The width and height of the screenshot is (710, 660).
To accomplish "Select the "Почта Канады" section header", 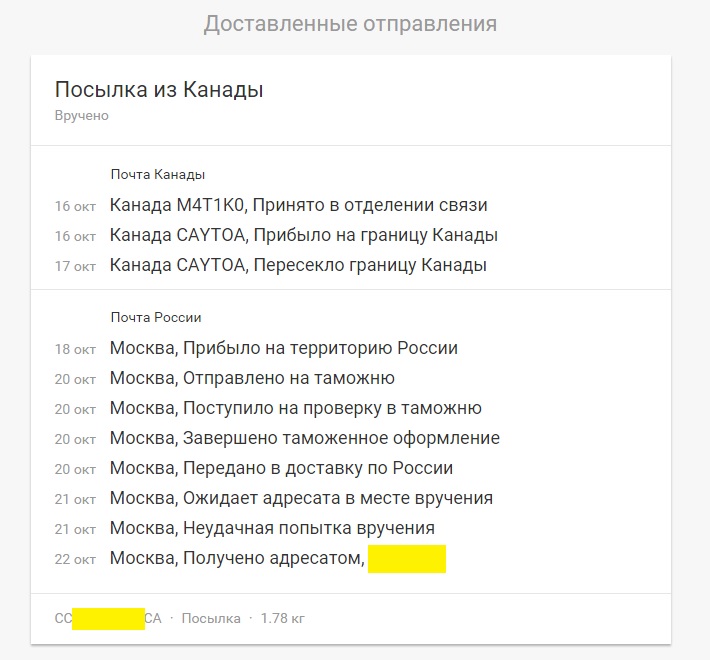I will click(158, 174).
